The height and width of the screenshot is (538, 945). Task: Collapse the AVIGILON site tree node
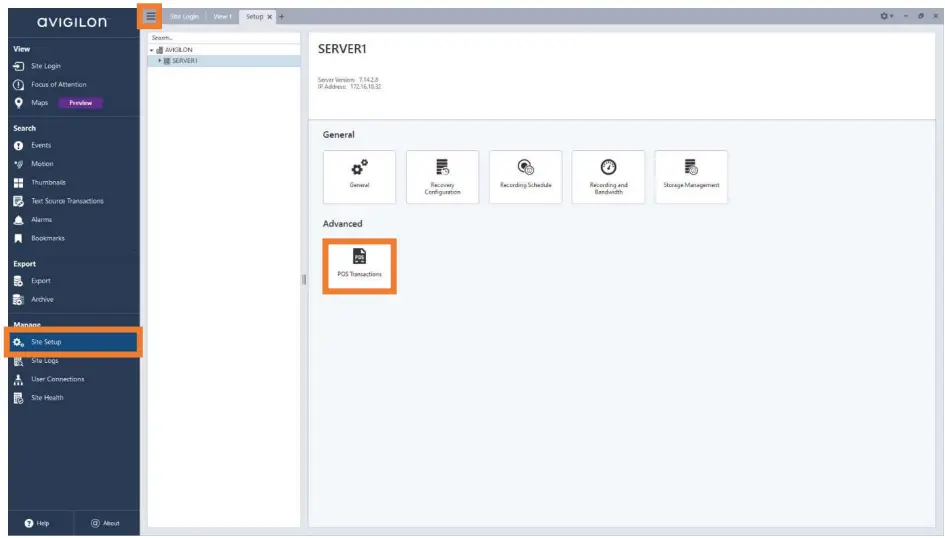151,50
